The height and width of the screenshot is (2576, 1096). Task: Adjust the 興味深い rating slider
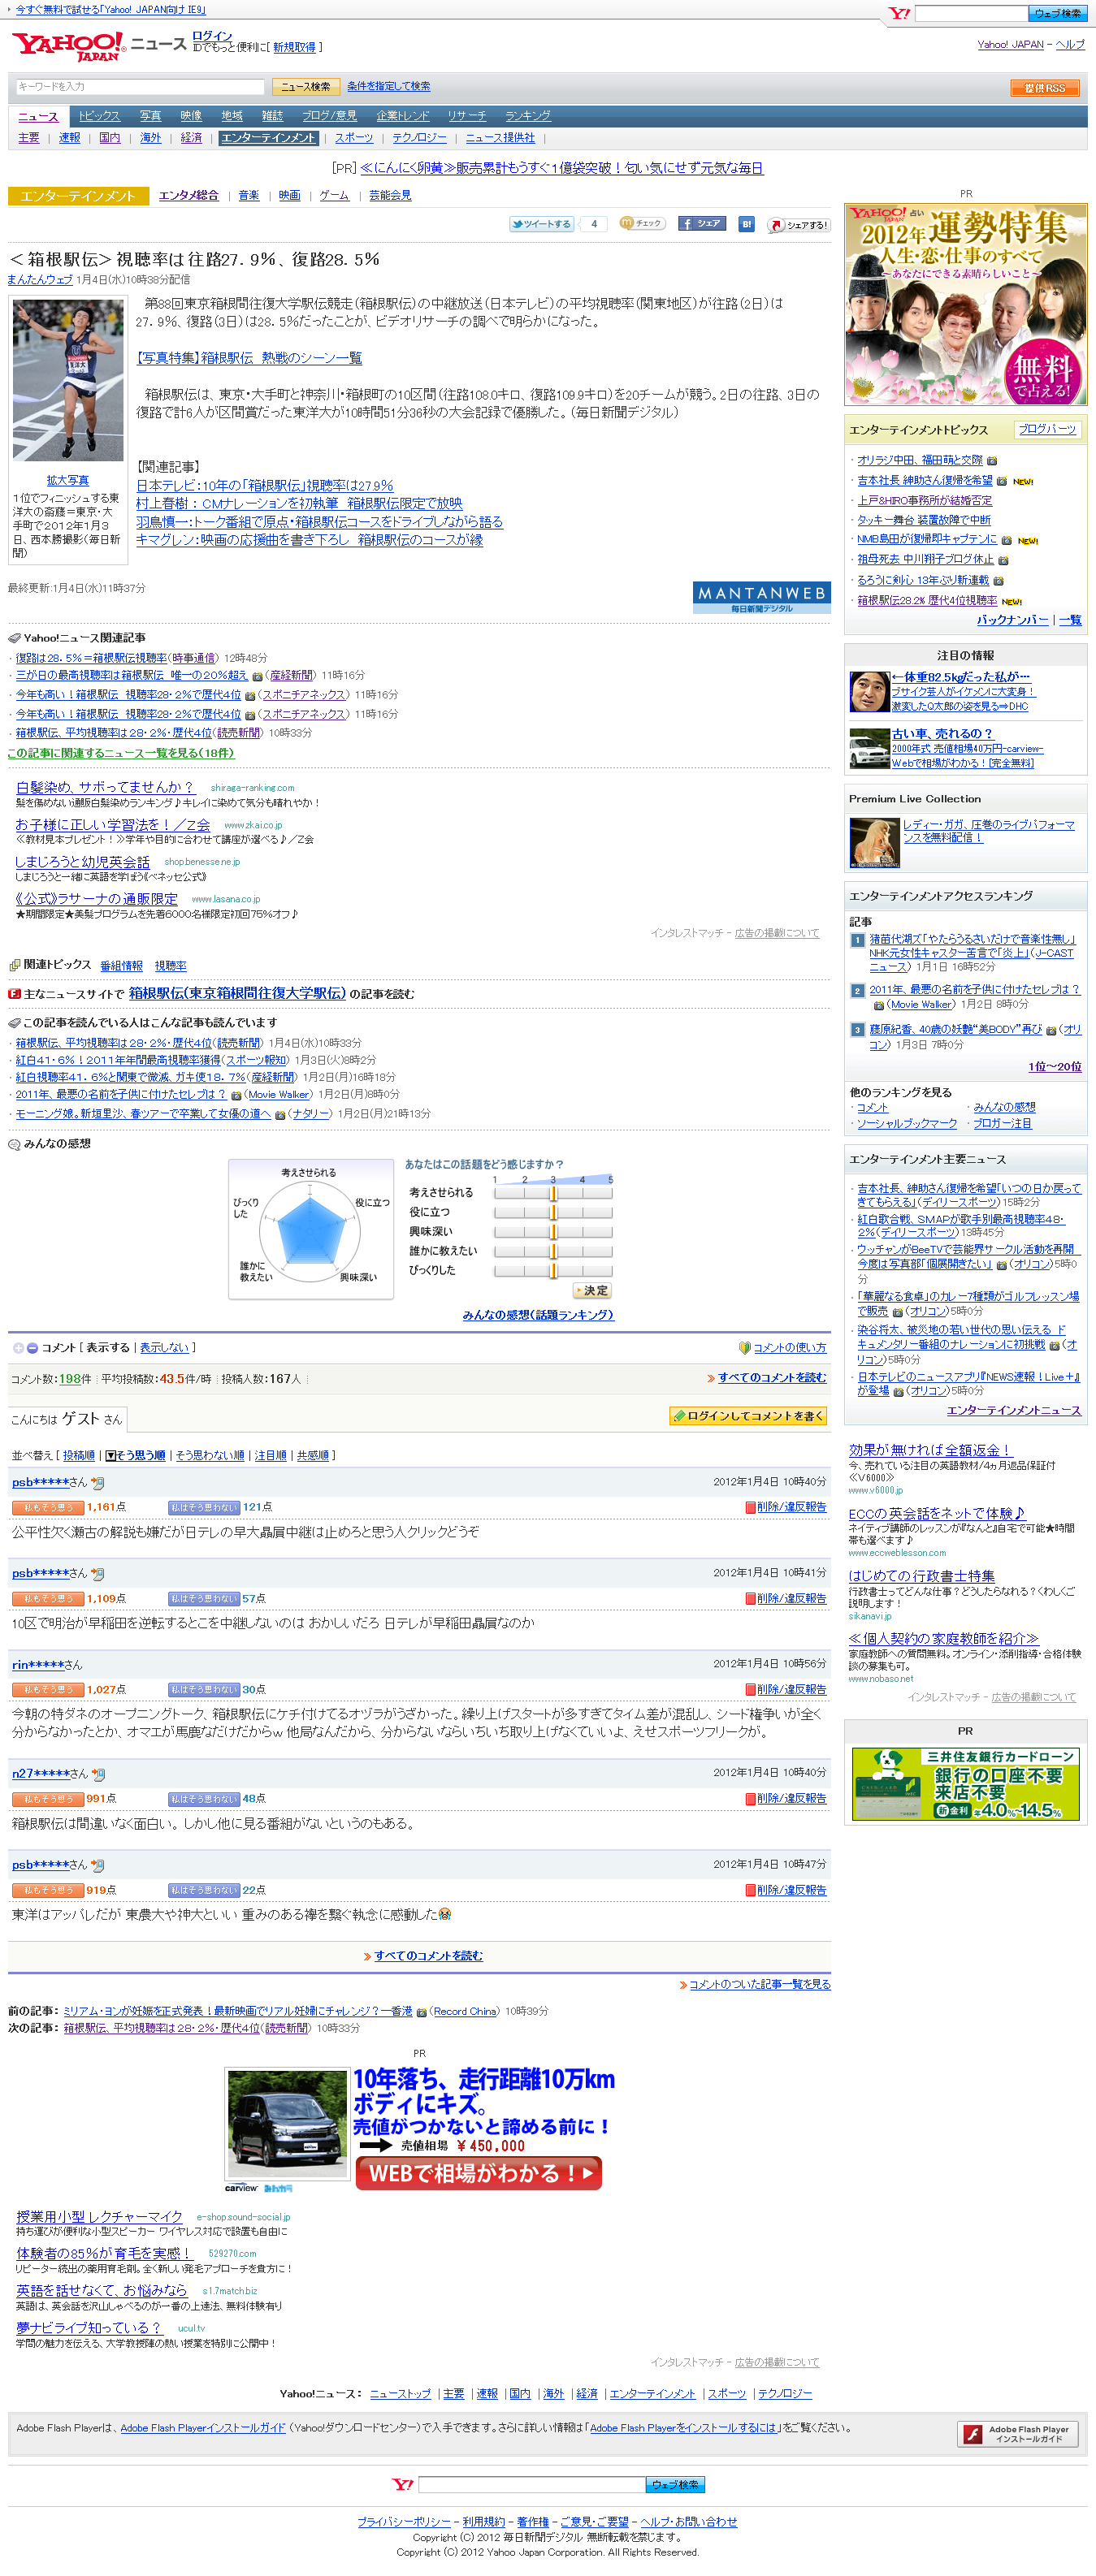pos(553,1232)
